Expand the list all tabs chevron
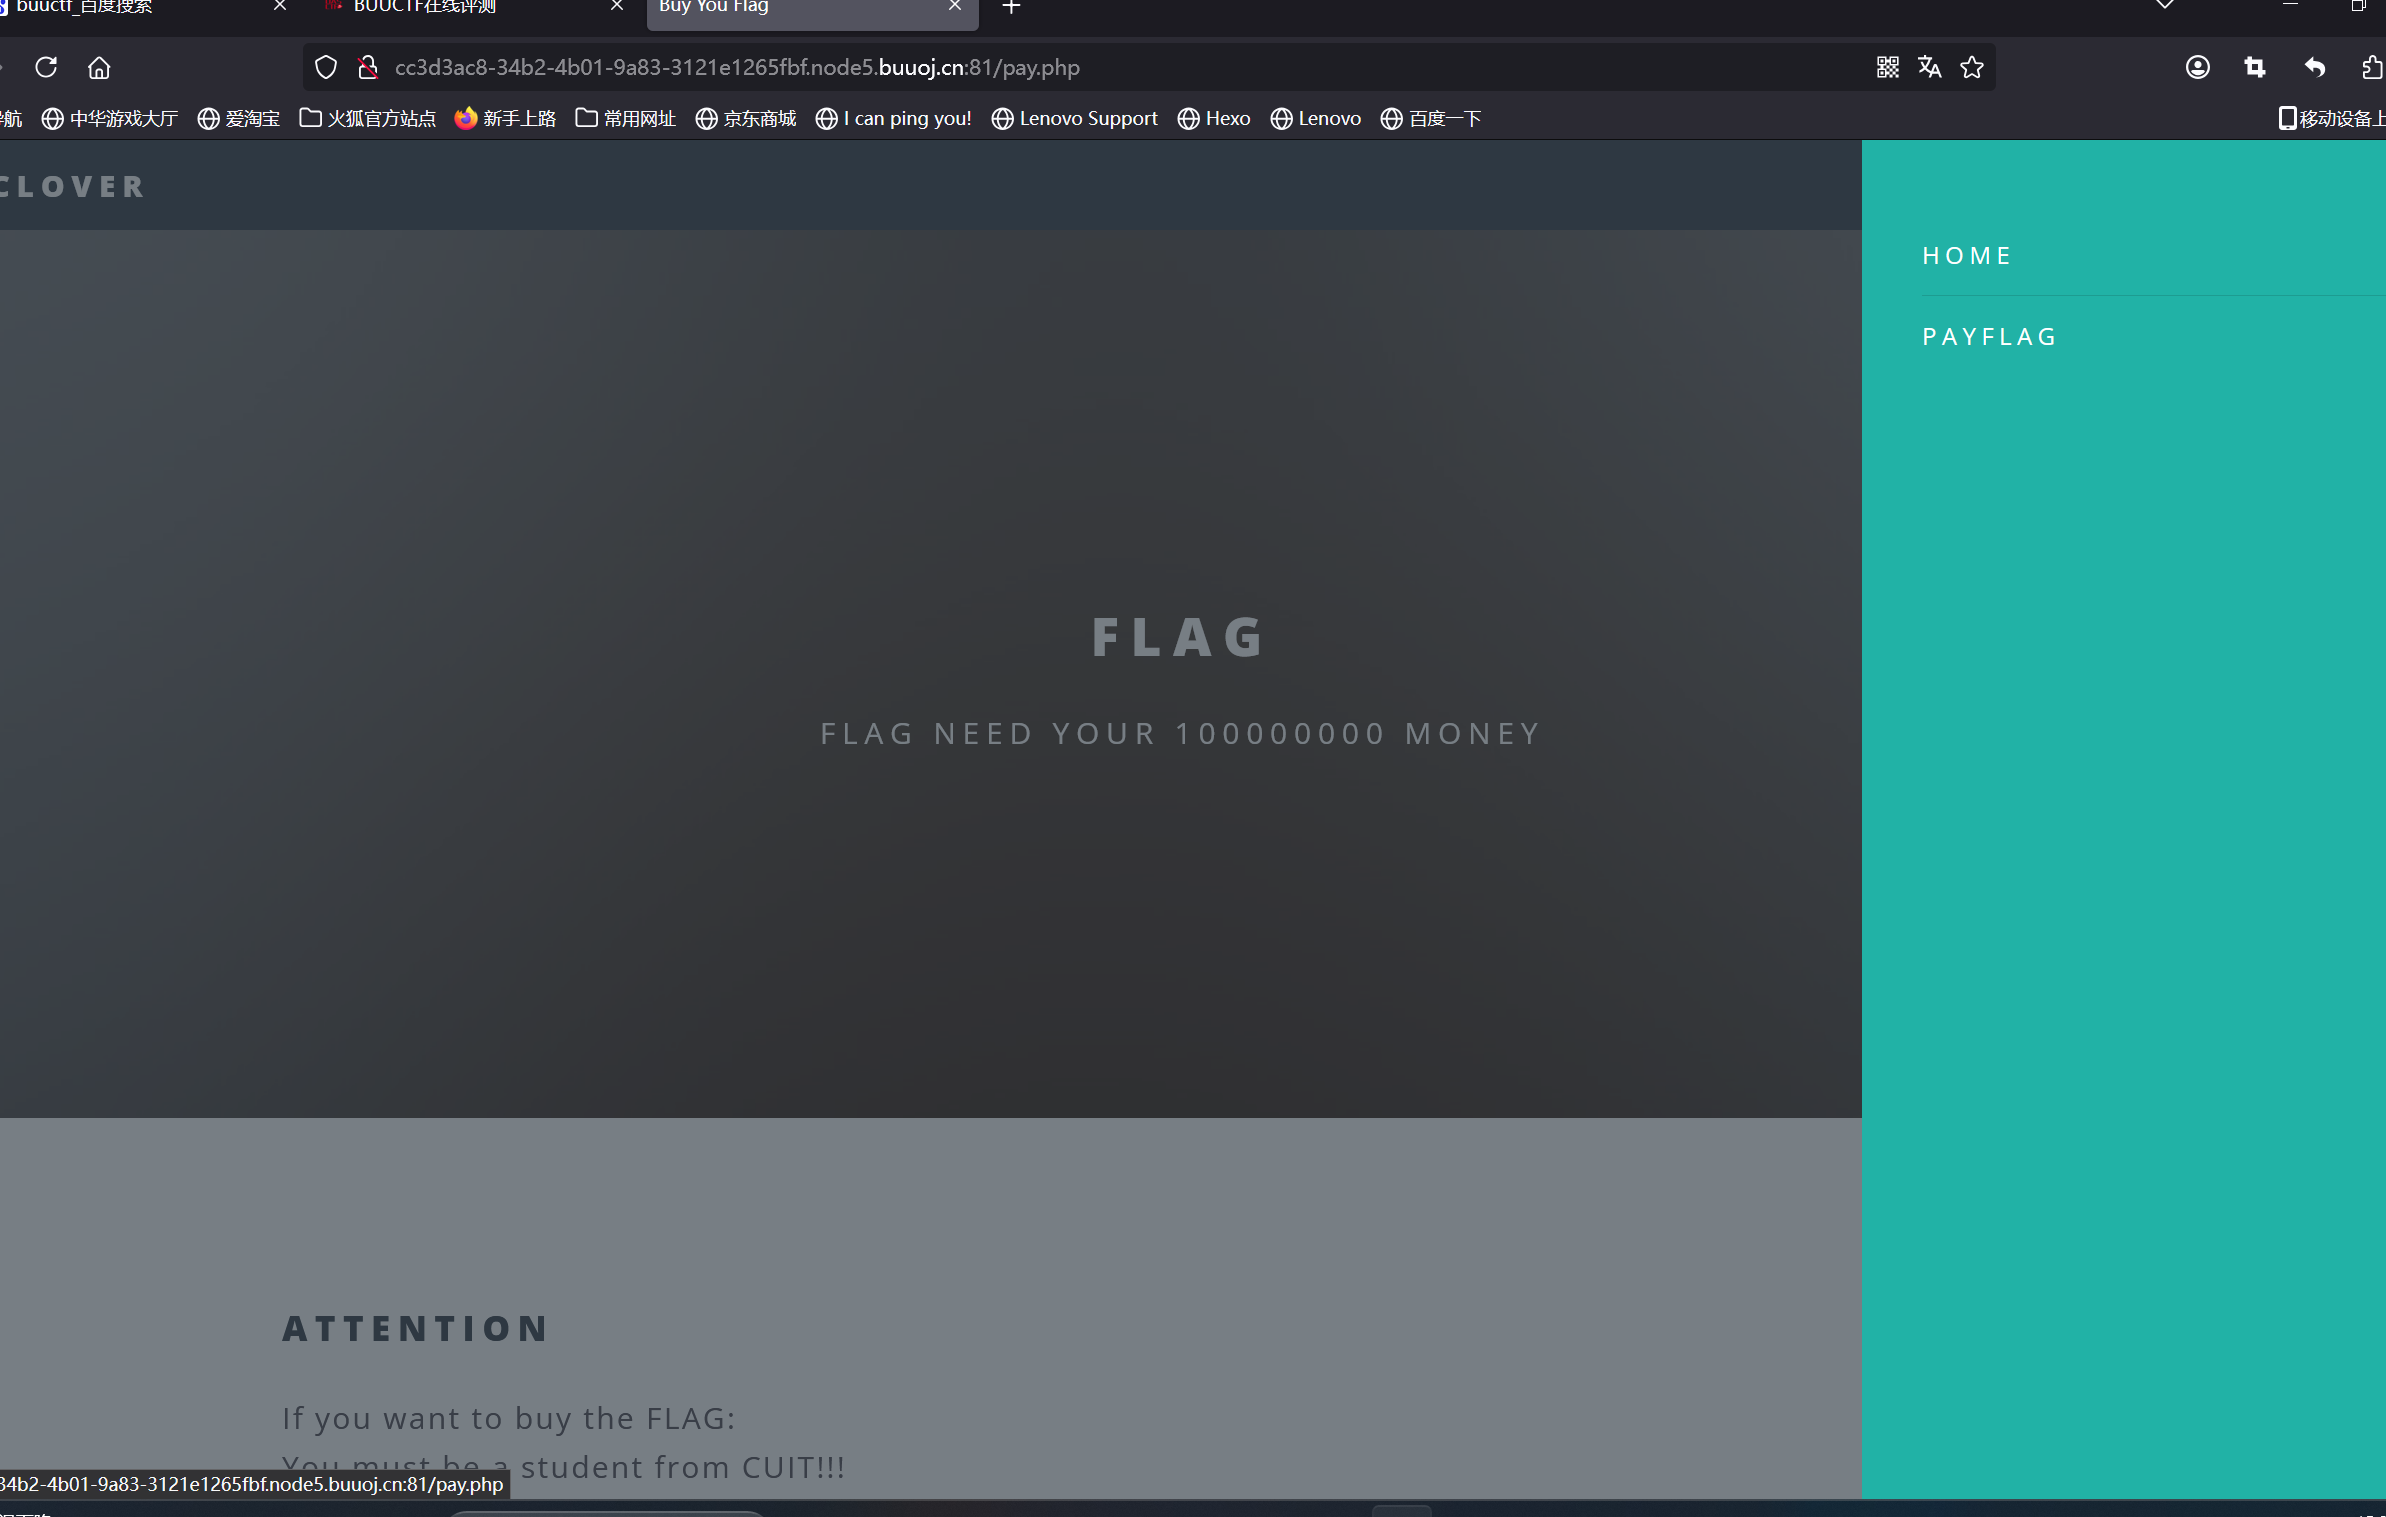 coord(2164,6)
